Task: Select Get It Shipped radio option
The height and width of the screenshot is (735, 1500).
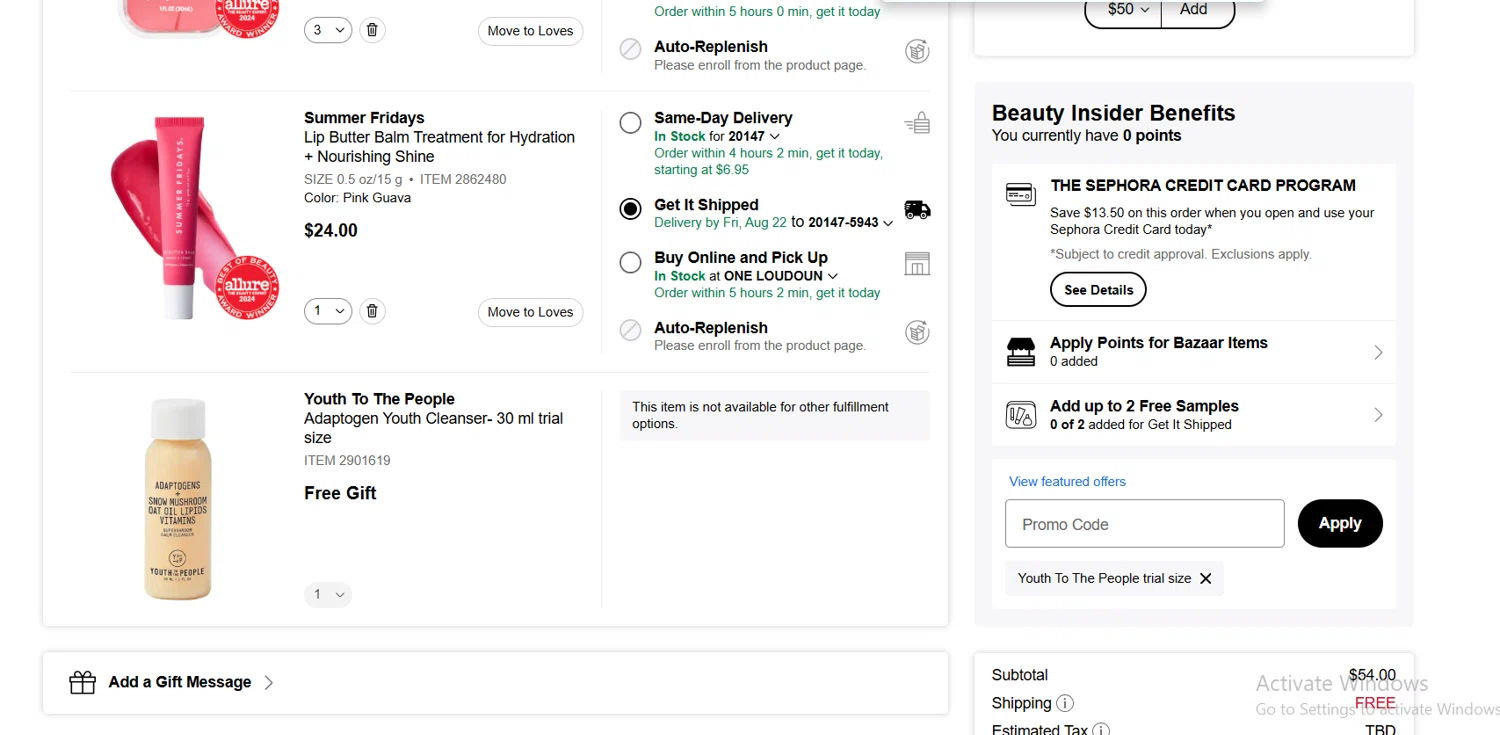Action: [630, 209]
